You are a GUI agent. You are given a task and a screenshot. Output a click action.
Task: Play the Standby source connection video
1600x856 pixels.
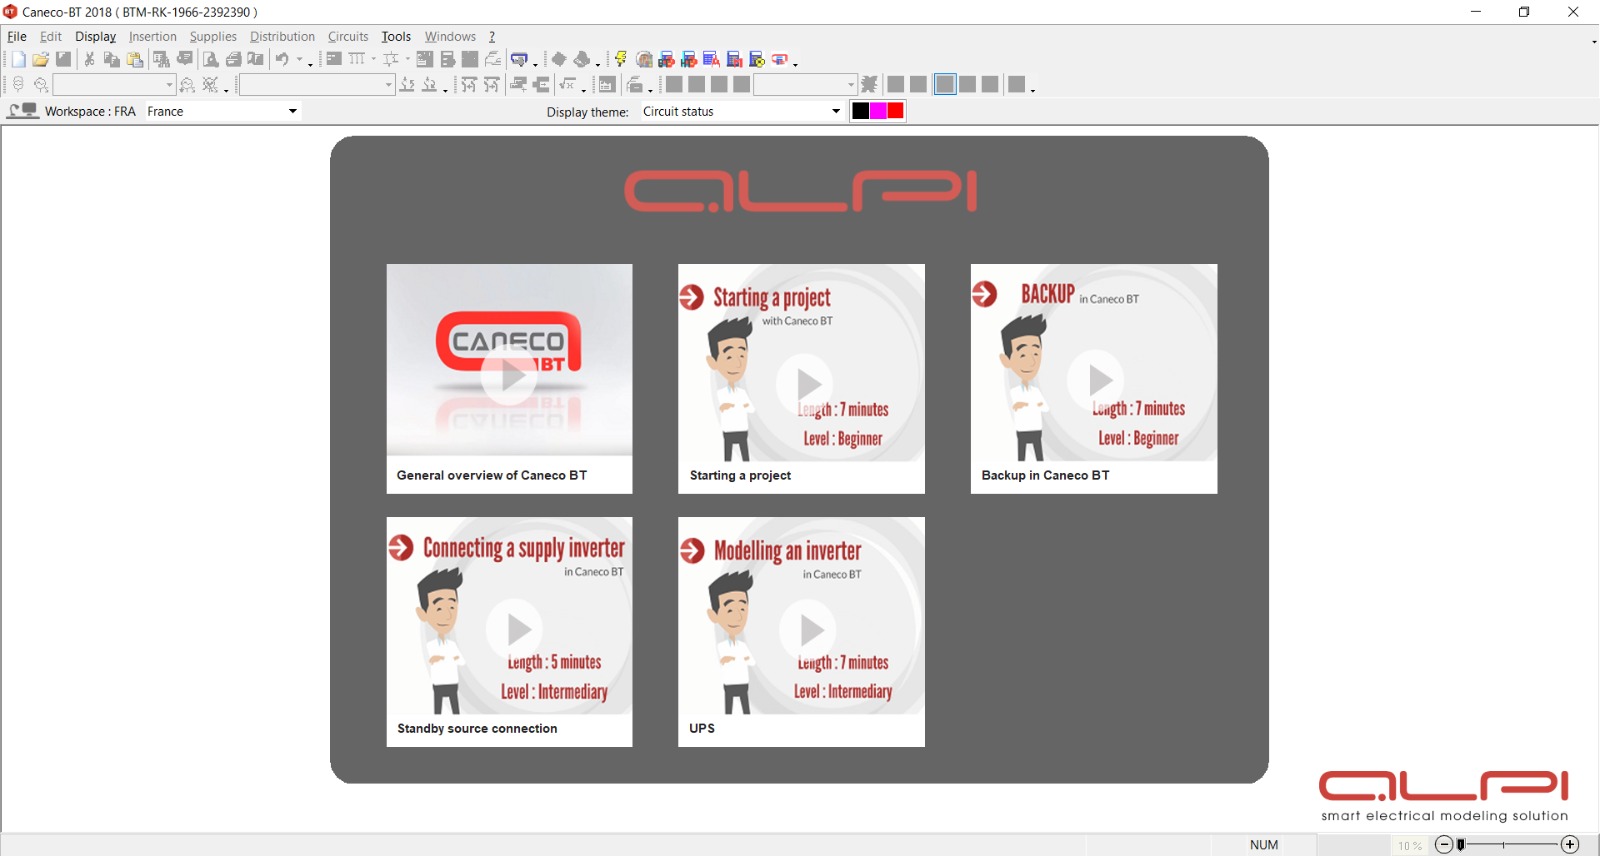[x=516, y=629]
